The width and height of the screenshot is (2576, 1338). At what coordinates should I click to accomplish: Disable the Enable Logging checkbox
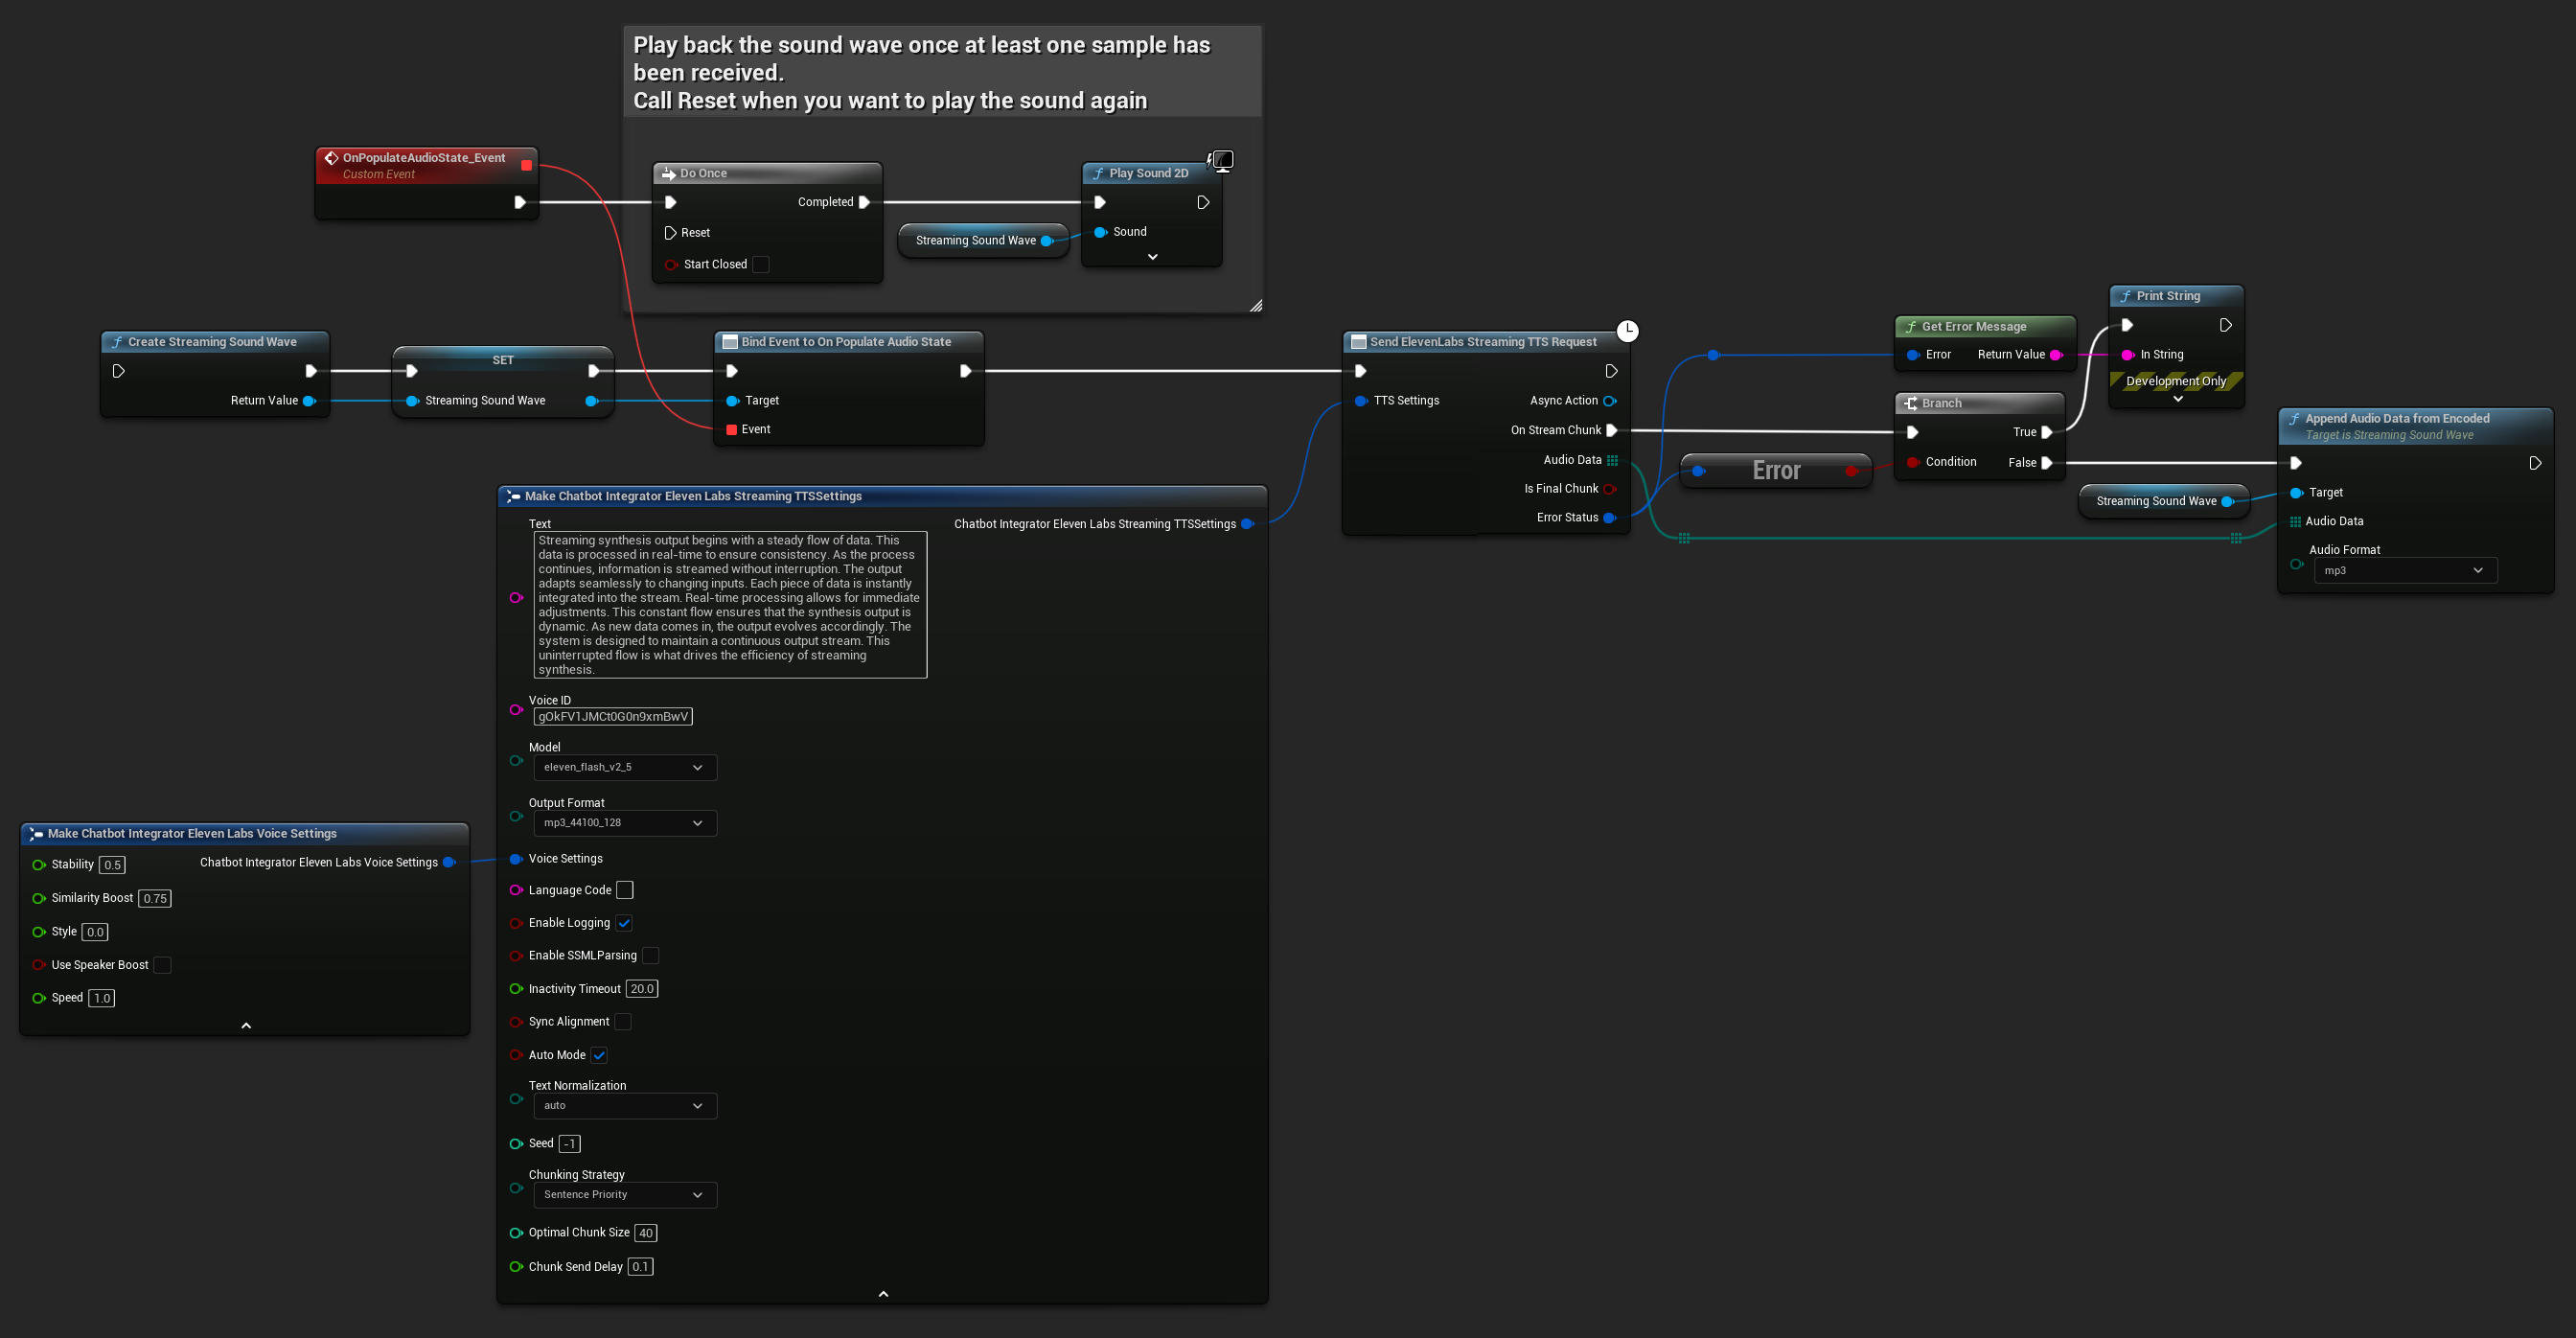[x=624, y=923]
